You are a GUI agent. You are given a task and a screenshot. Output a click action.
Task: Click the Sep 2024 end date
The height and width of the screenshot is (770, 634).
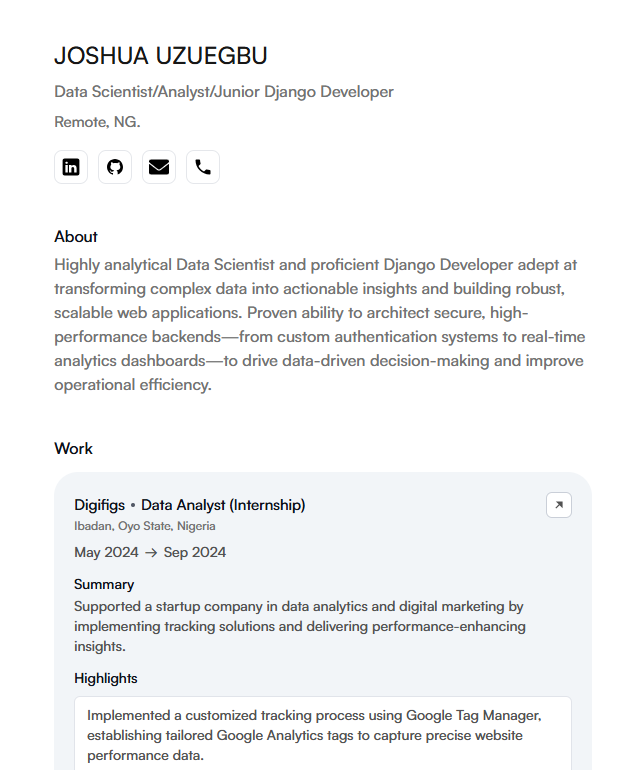195,552
